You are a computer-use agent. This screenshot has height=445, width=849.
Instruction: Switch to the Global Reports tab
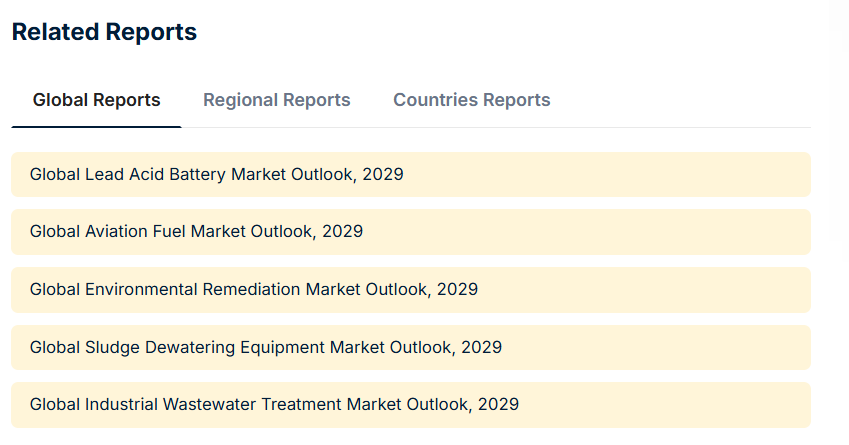click(96, 100)
